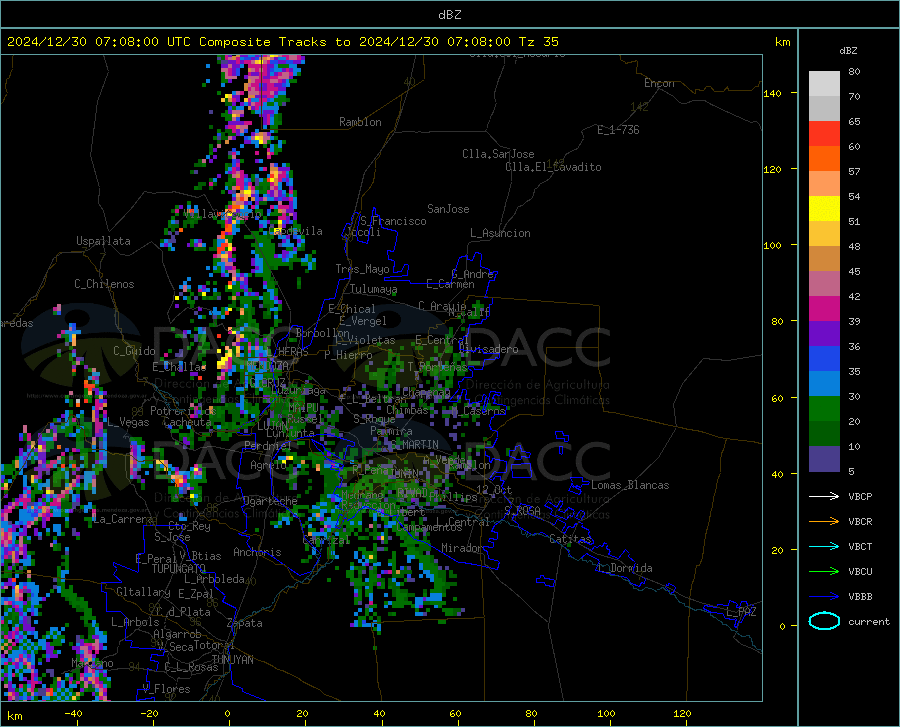Click the Cacheuta map label
900x727 pixels.
[187, 423]
